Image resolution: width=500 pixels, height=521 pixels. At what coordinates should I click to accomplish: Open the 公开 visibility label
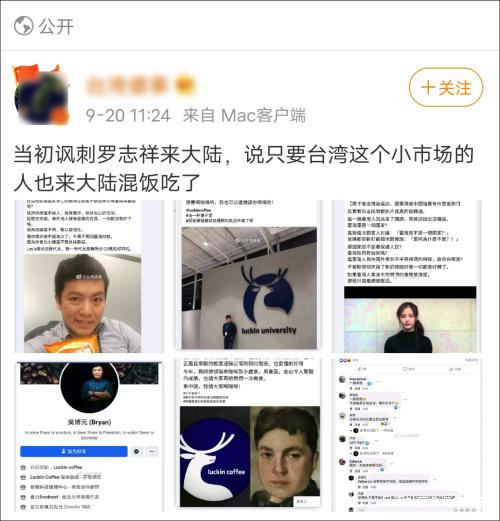[56, 26]
